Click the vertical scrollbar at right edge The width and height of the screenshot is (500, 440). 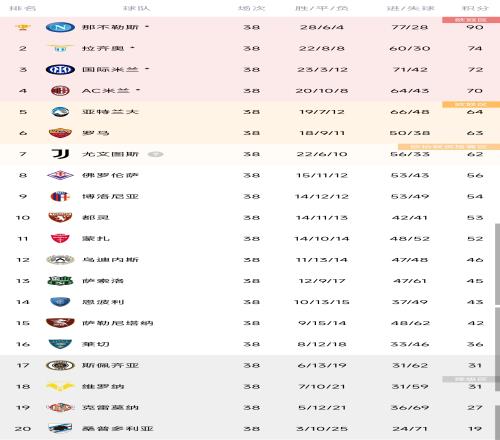[497, 263]
